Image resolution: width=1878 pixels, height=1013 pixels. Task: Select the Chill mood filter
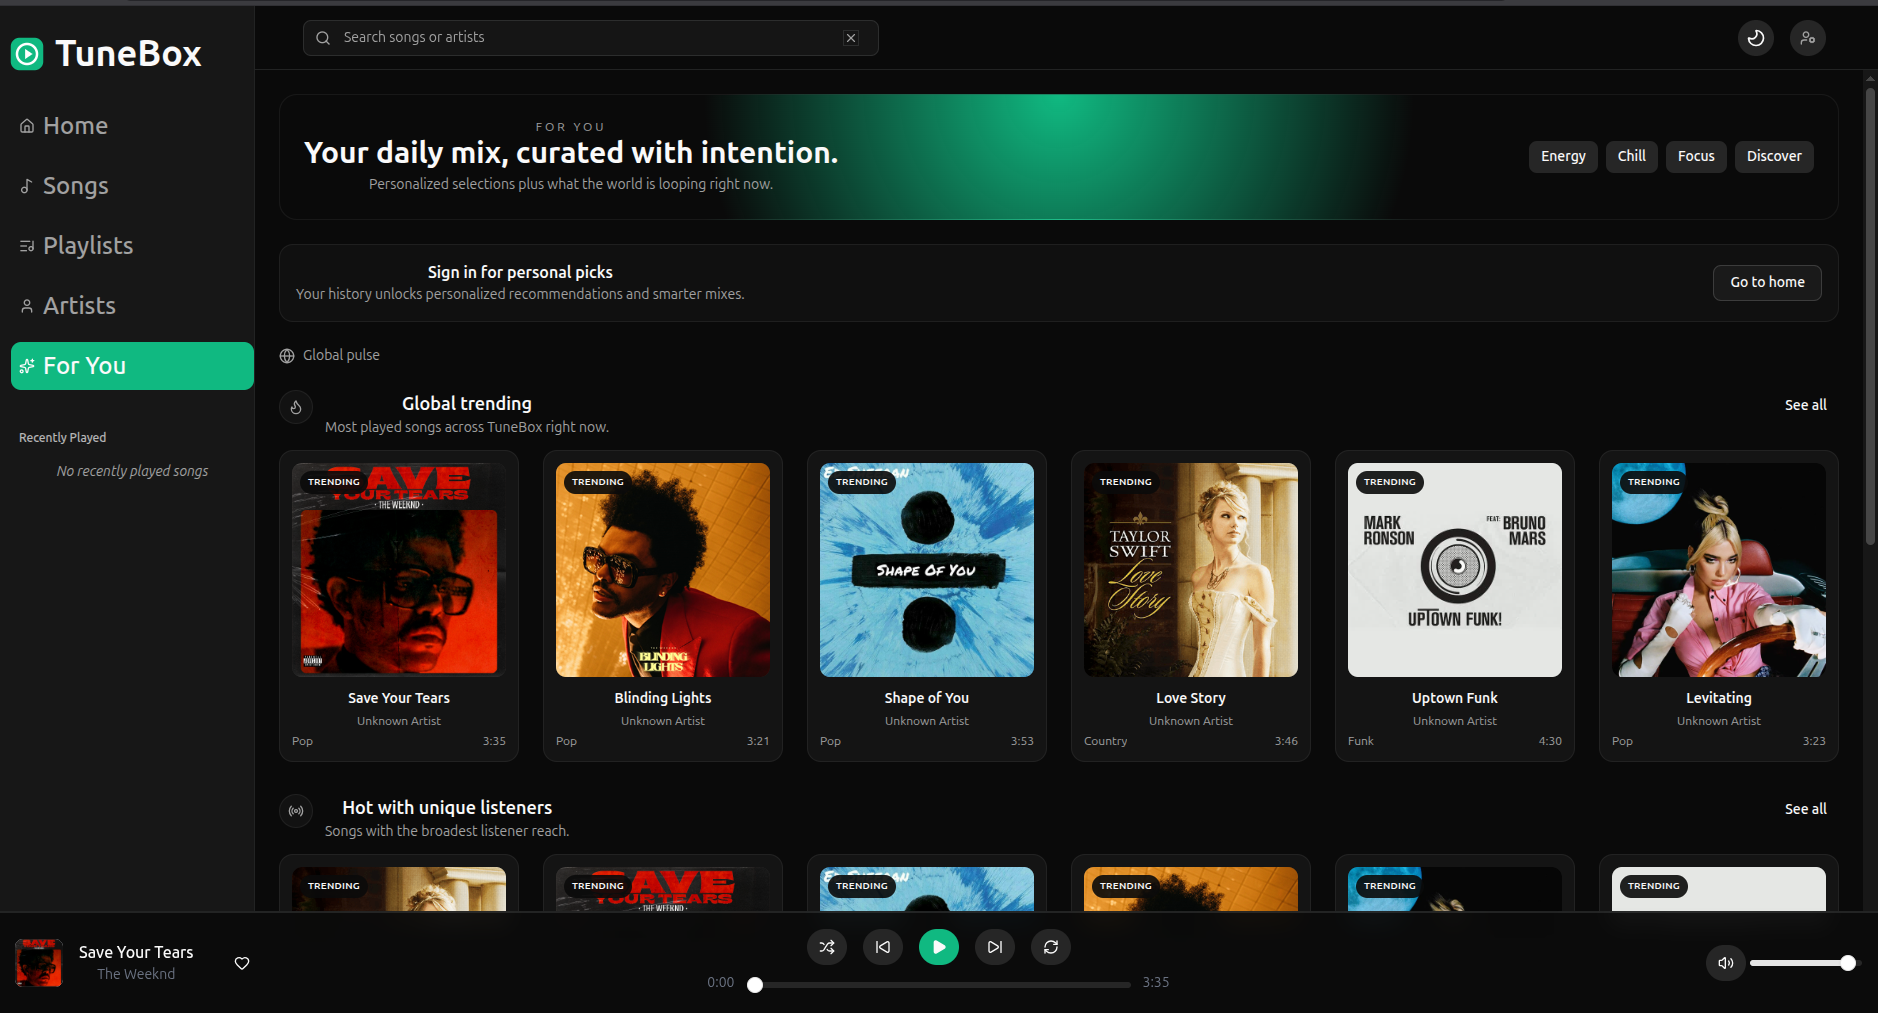tap(1631, 156)
